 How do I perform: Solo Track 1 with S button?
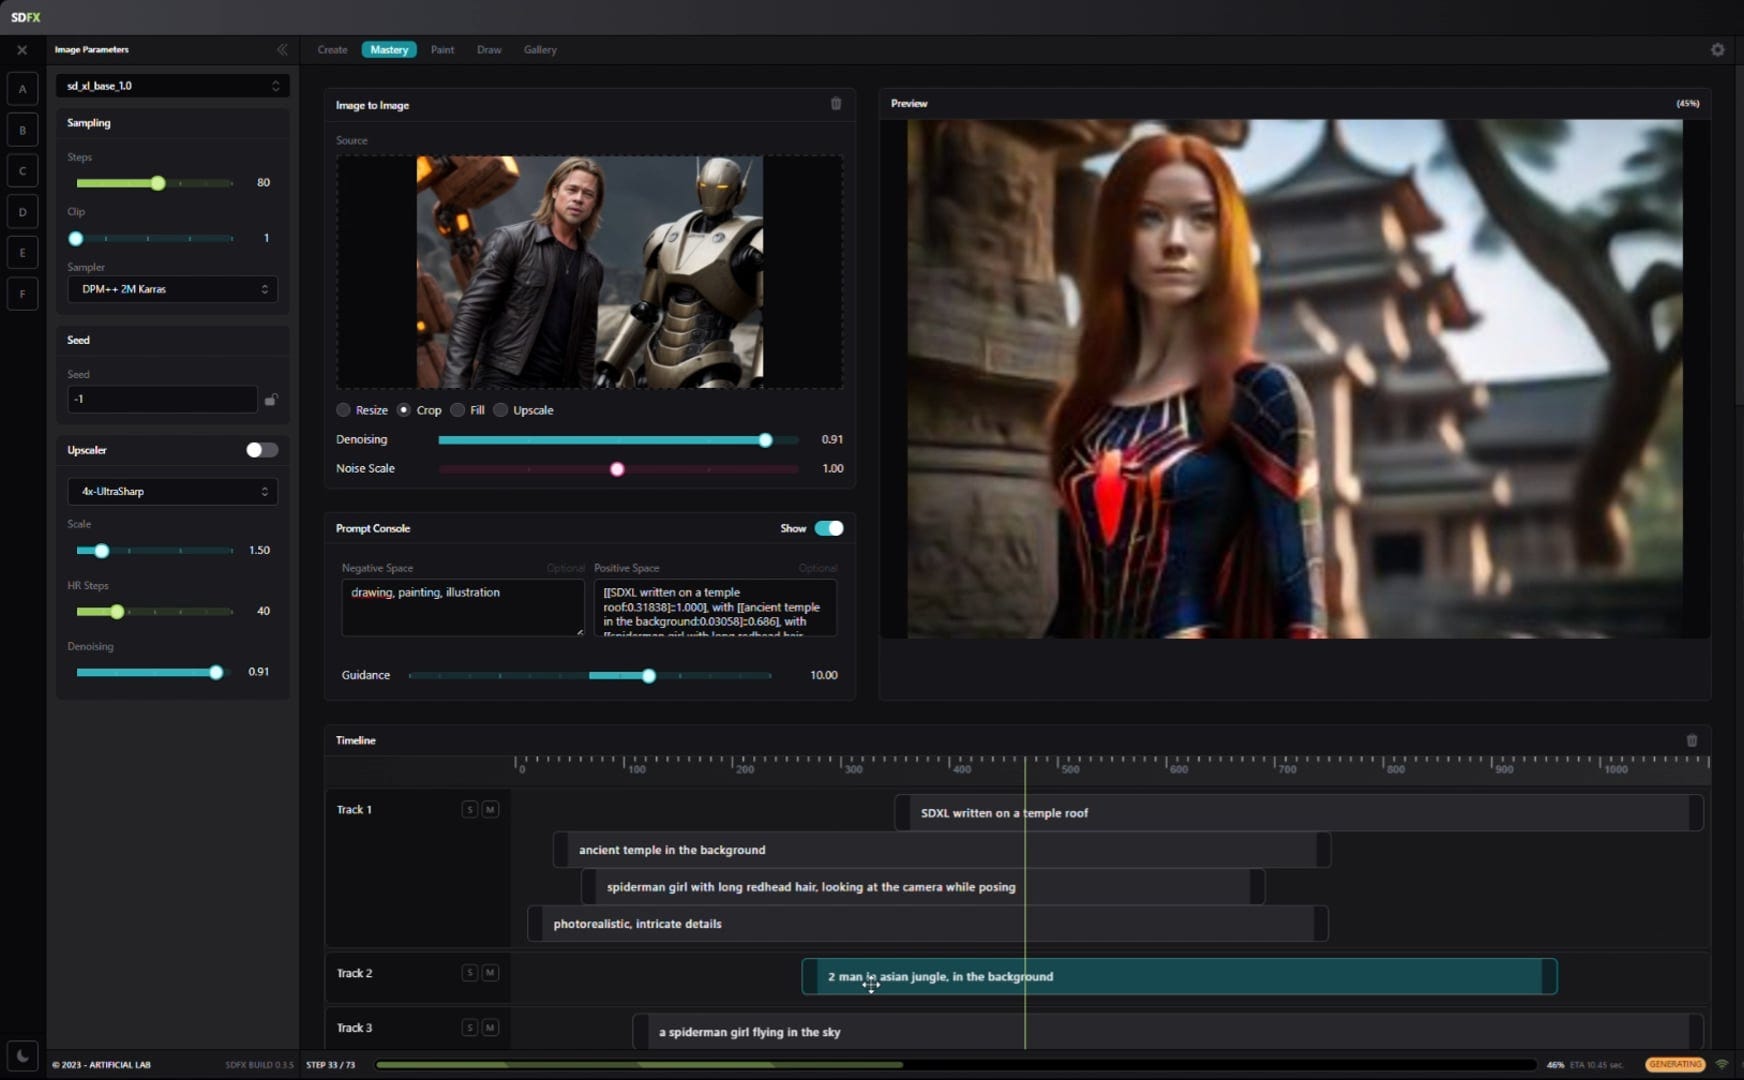(469, 810)
